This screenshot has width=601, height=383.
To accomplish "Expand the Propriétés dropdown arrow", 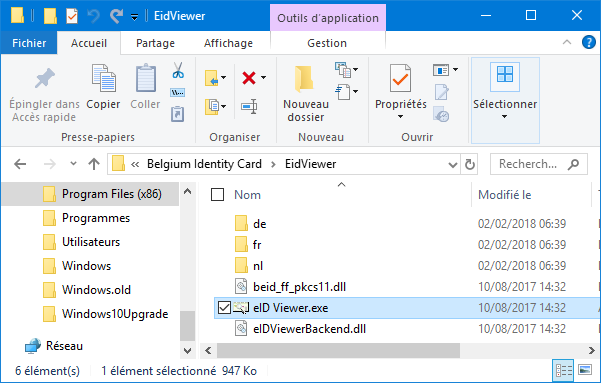I will pos(400,117).
